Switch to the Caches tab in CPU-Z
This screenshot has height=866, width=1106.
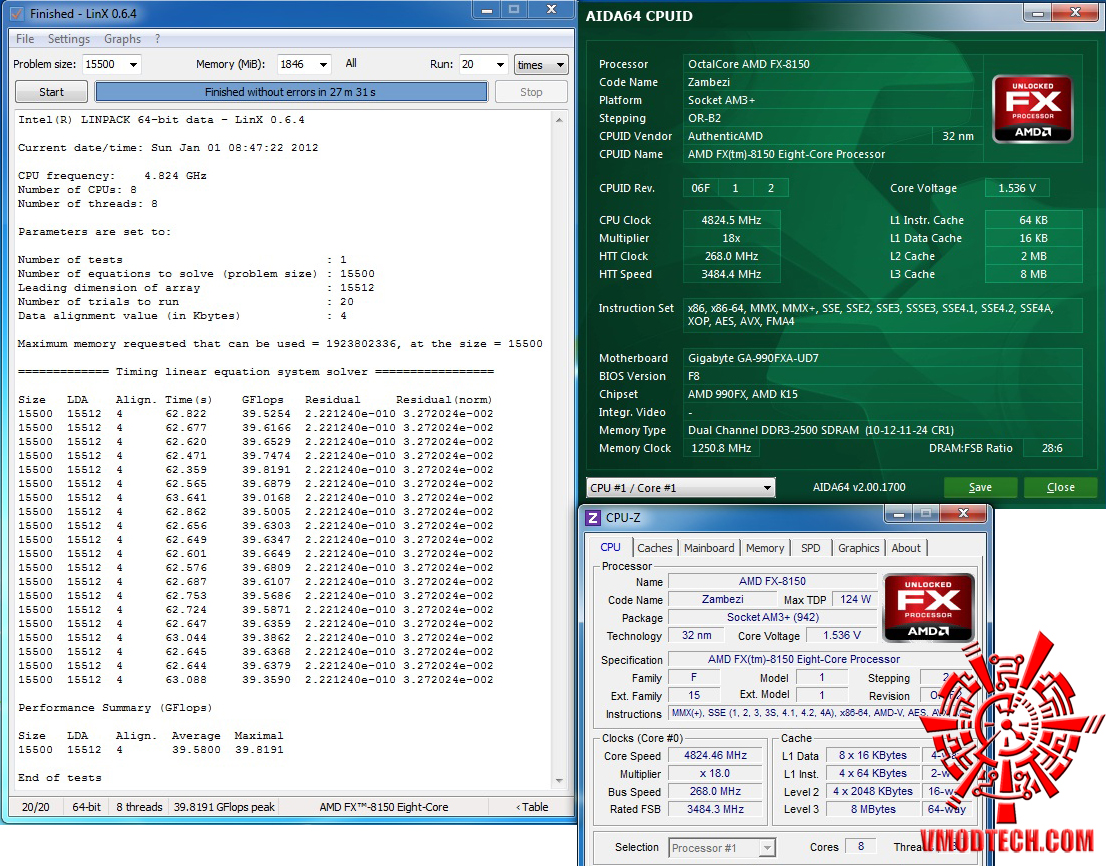tap(655, 548)
